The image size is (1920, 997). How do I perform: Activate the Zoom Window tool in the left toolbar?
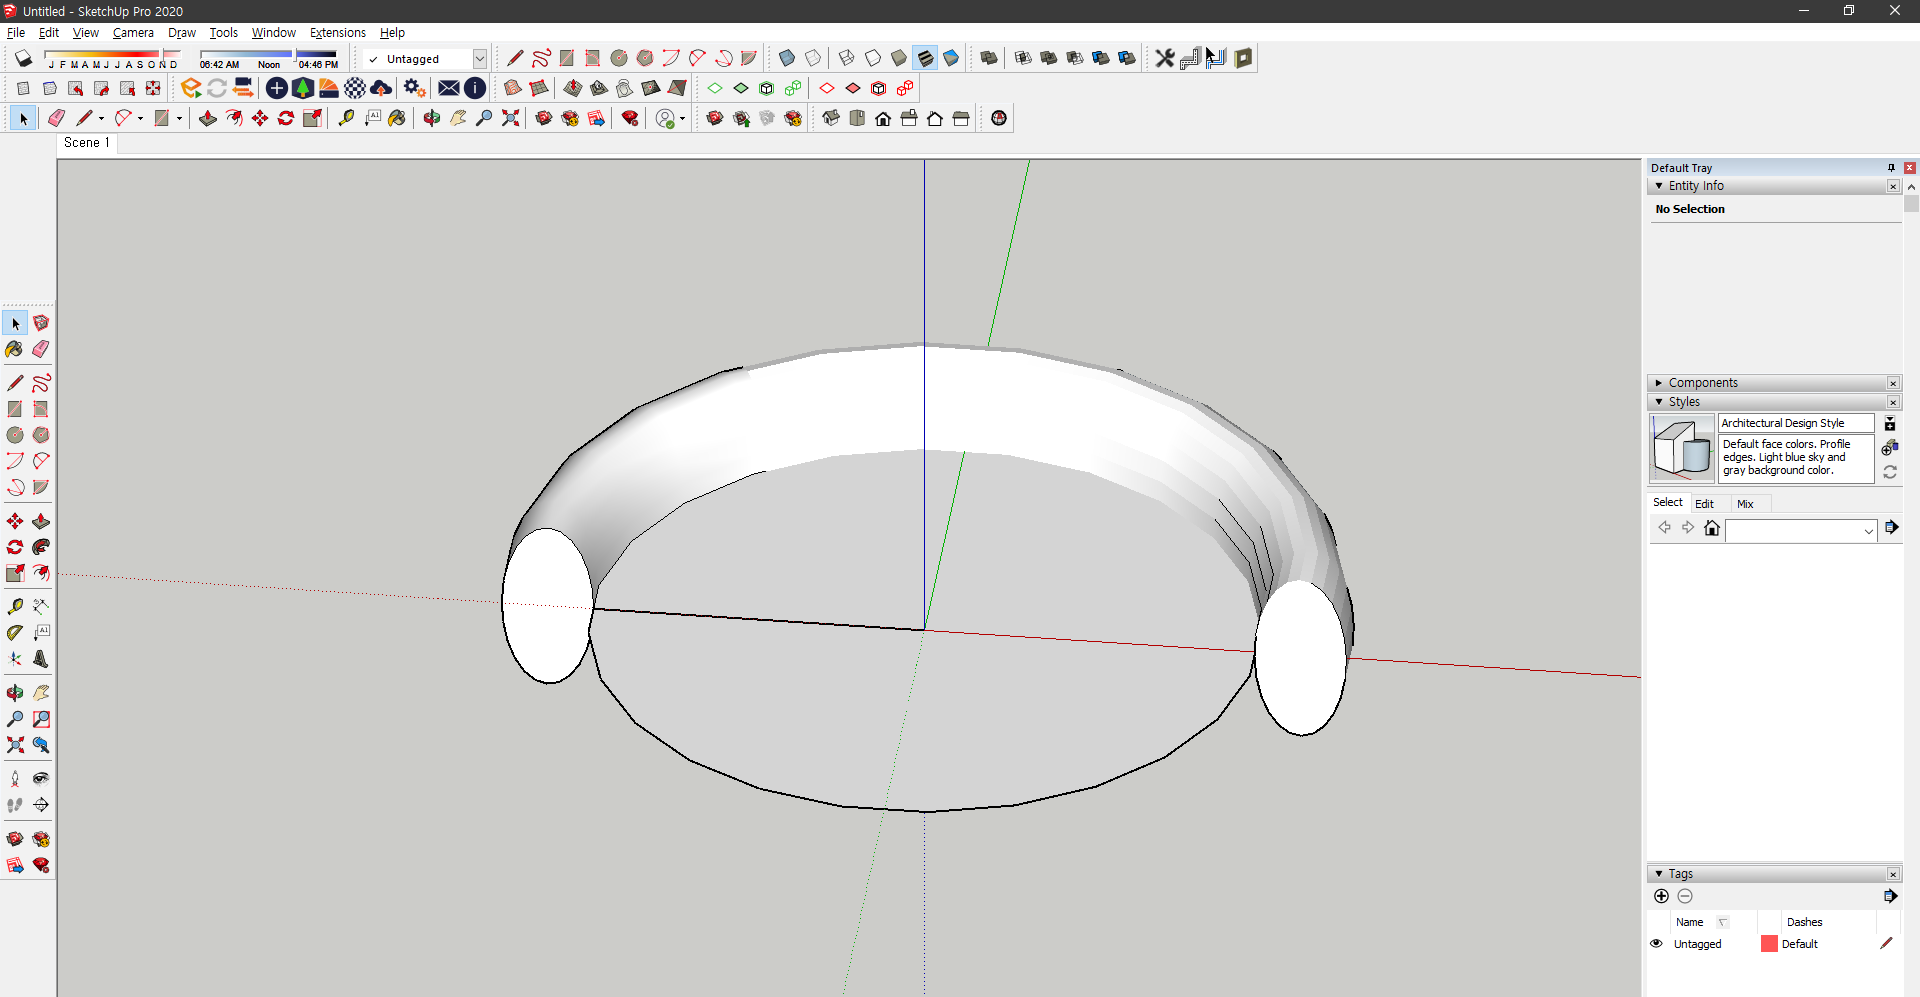click(x=41, y=719)
